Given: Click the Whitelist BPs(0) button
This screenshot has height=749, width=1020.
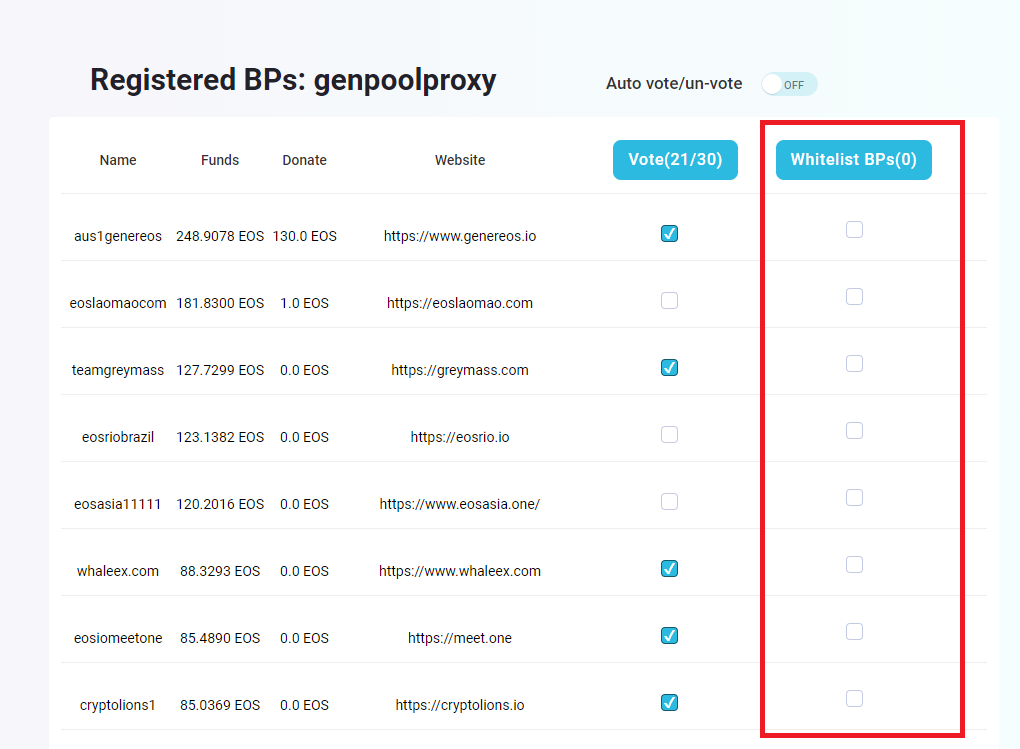Looking at the screenshot, I should [x=853, y=160].
